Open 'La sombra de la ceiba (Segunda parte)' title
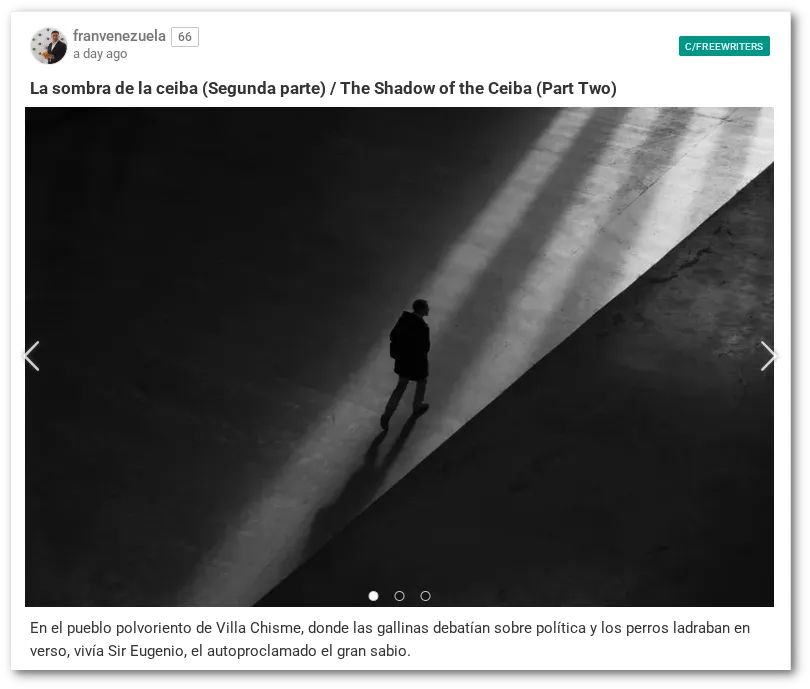810x689 pixels. 178,88
